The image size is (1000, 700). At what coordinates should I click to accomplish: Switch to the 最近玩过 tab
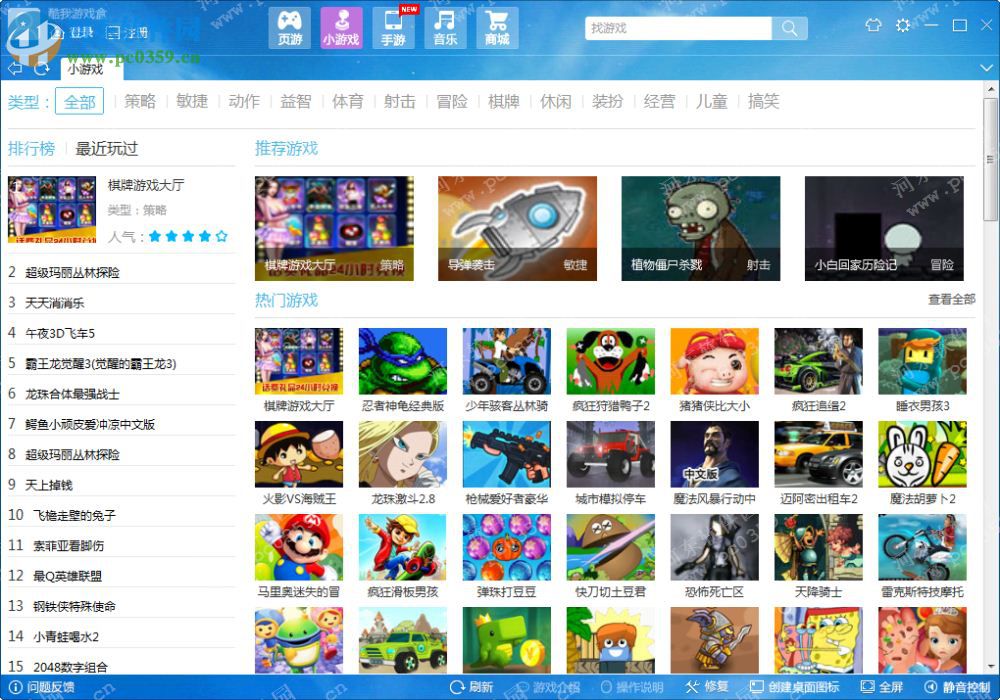coord(107,149)
